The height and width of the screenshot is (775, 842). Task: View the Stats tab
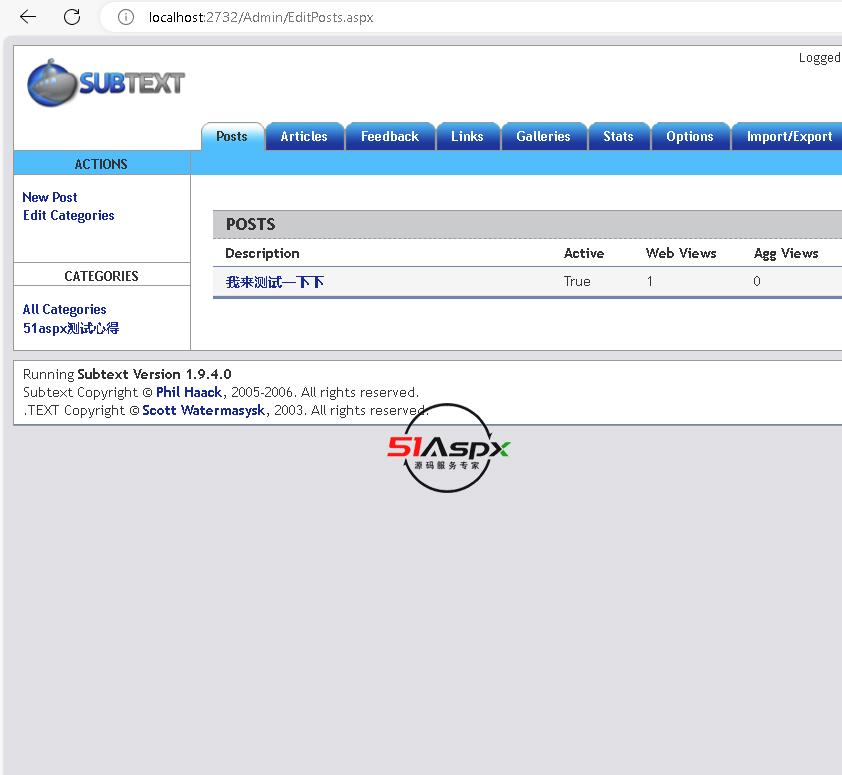[x=619, y=136]
